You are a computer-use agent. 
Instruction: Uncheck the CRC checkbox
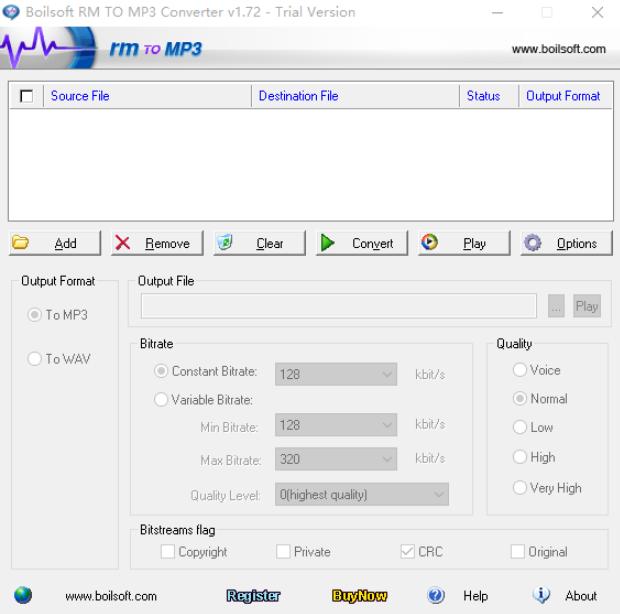coord(407,552)
